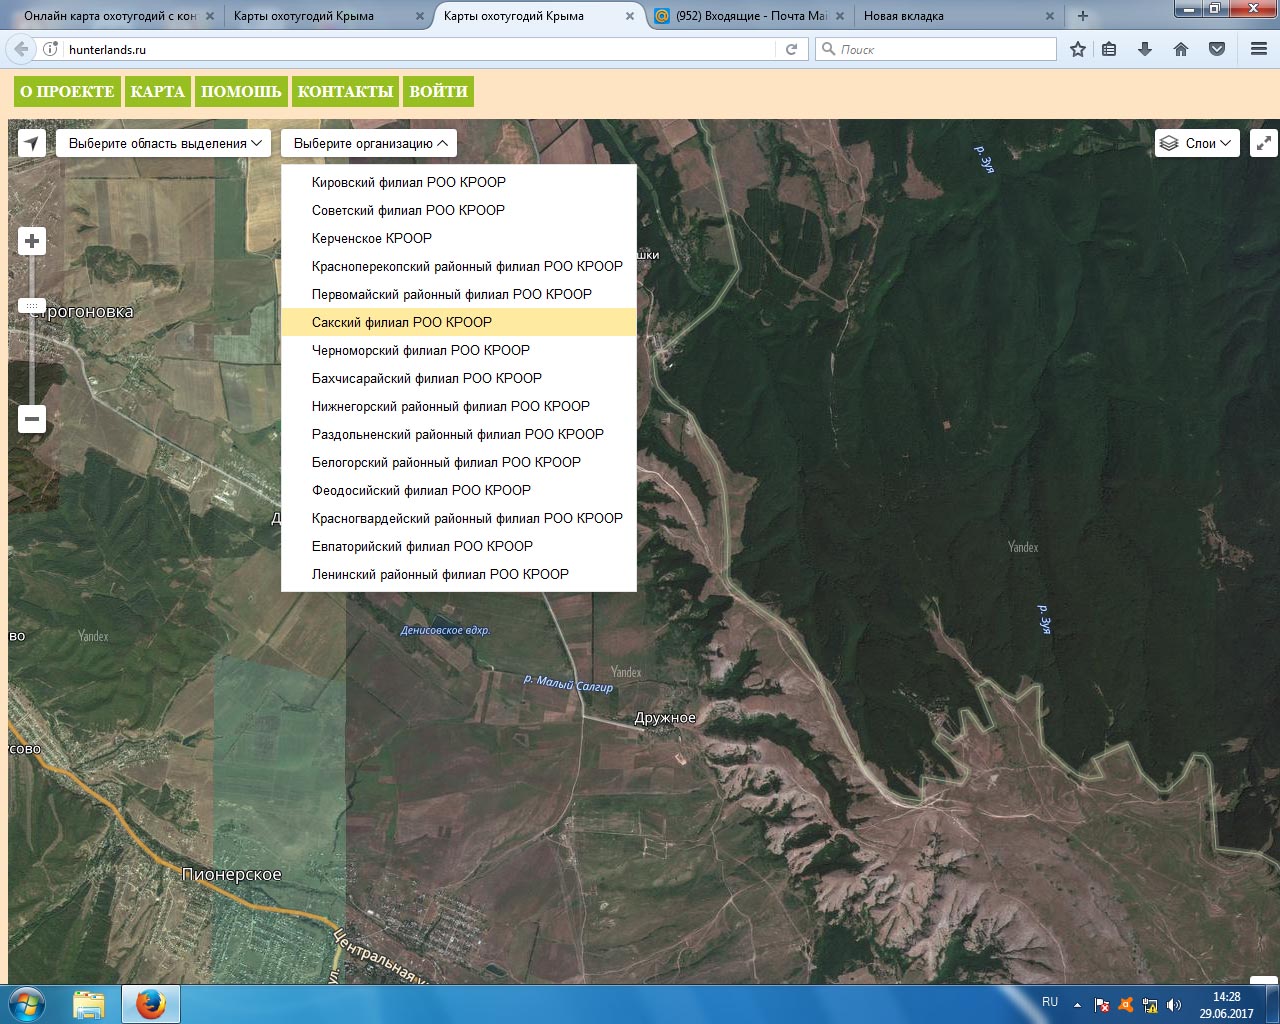Choose Феодосийский филиал РОО КРООР from list
The width and height of the screenshot is (1280, 1024).
point(421,490)
